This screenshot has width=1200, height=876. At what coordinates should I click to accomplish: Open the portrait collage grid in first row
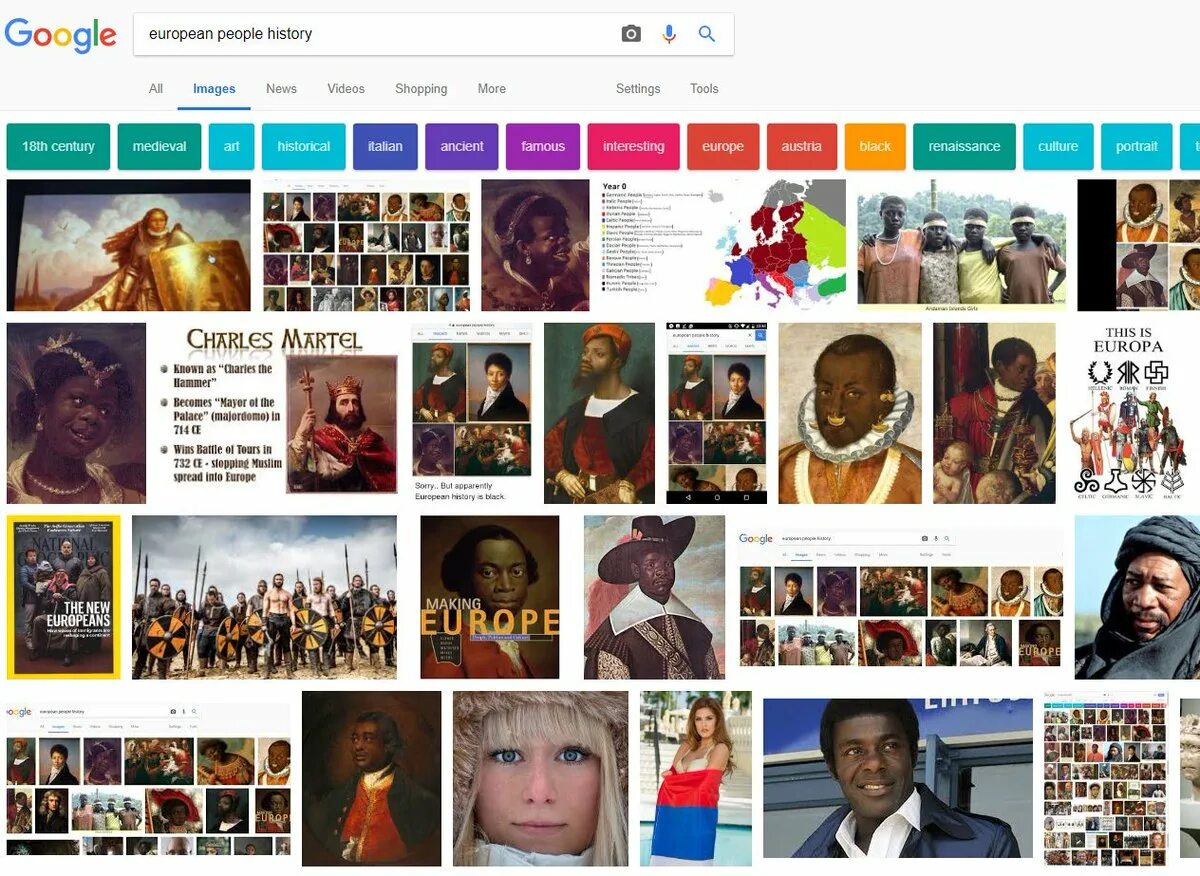tap(366, 245)
